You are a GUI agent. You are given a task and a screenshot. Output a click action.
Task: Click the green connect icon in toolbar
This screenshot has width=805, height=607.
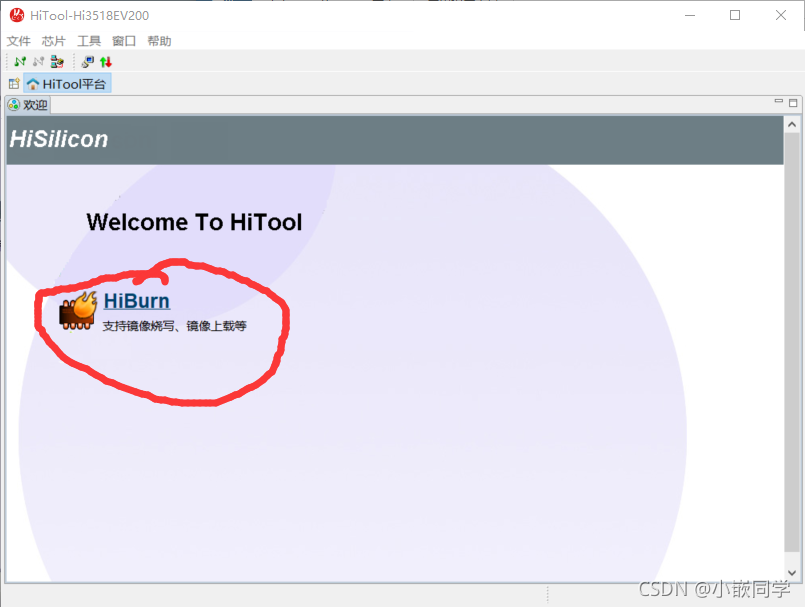coord(20,62)
